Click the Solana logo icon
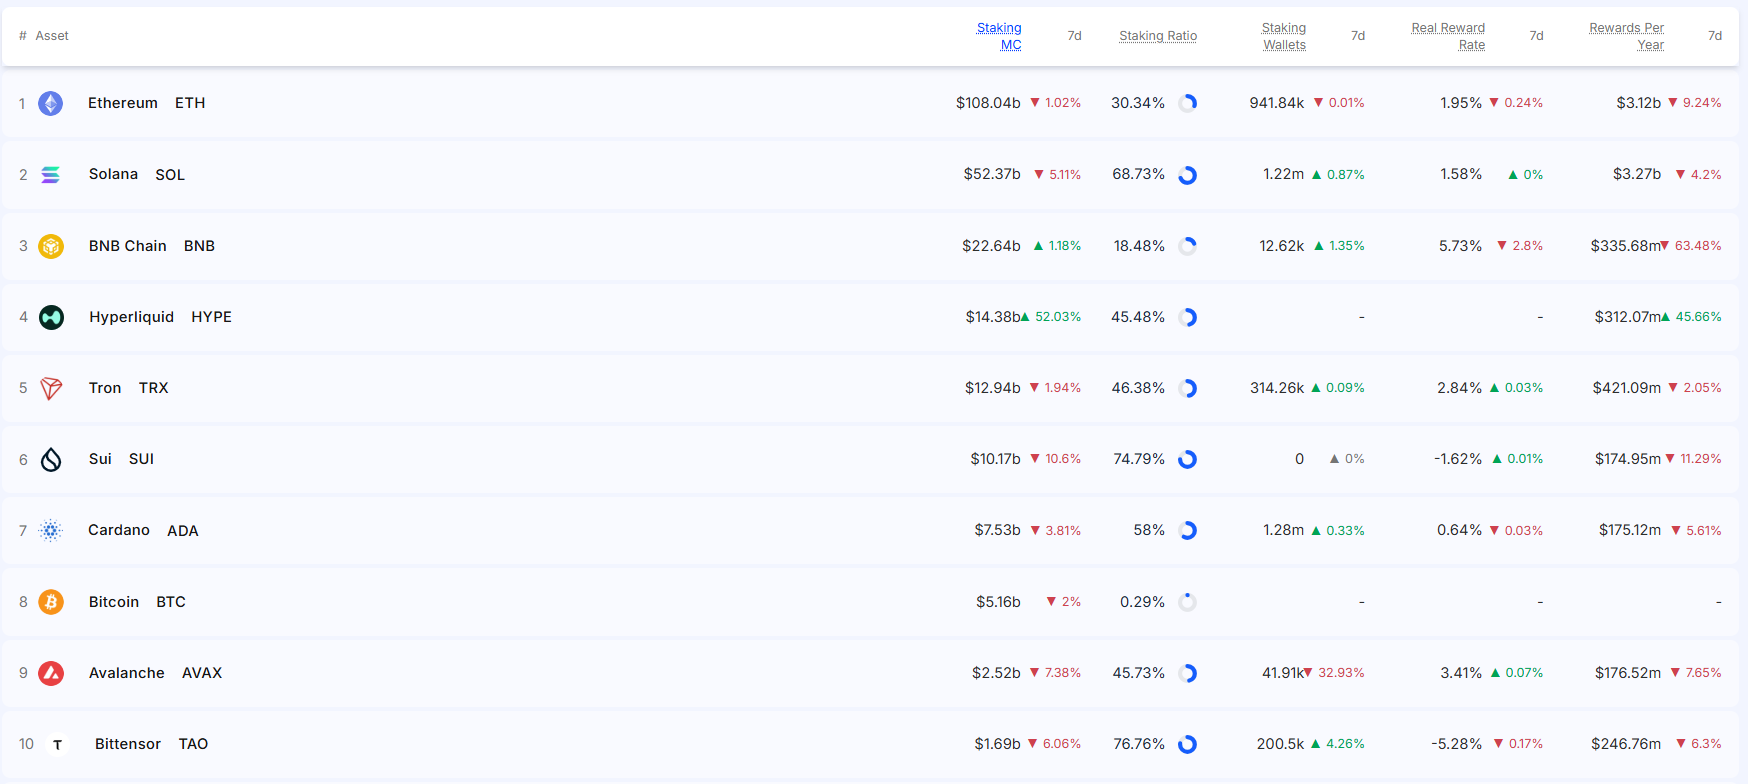The height and width of the screenshot is (784, 1748). click(51, 175)
